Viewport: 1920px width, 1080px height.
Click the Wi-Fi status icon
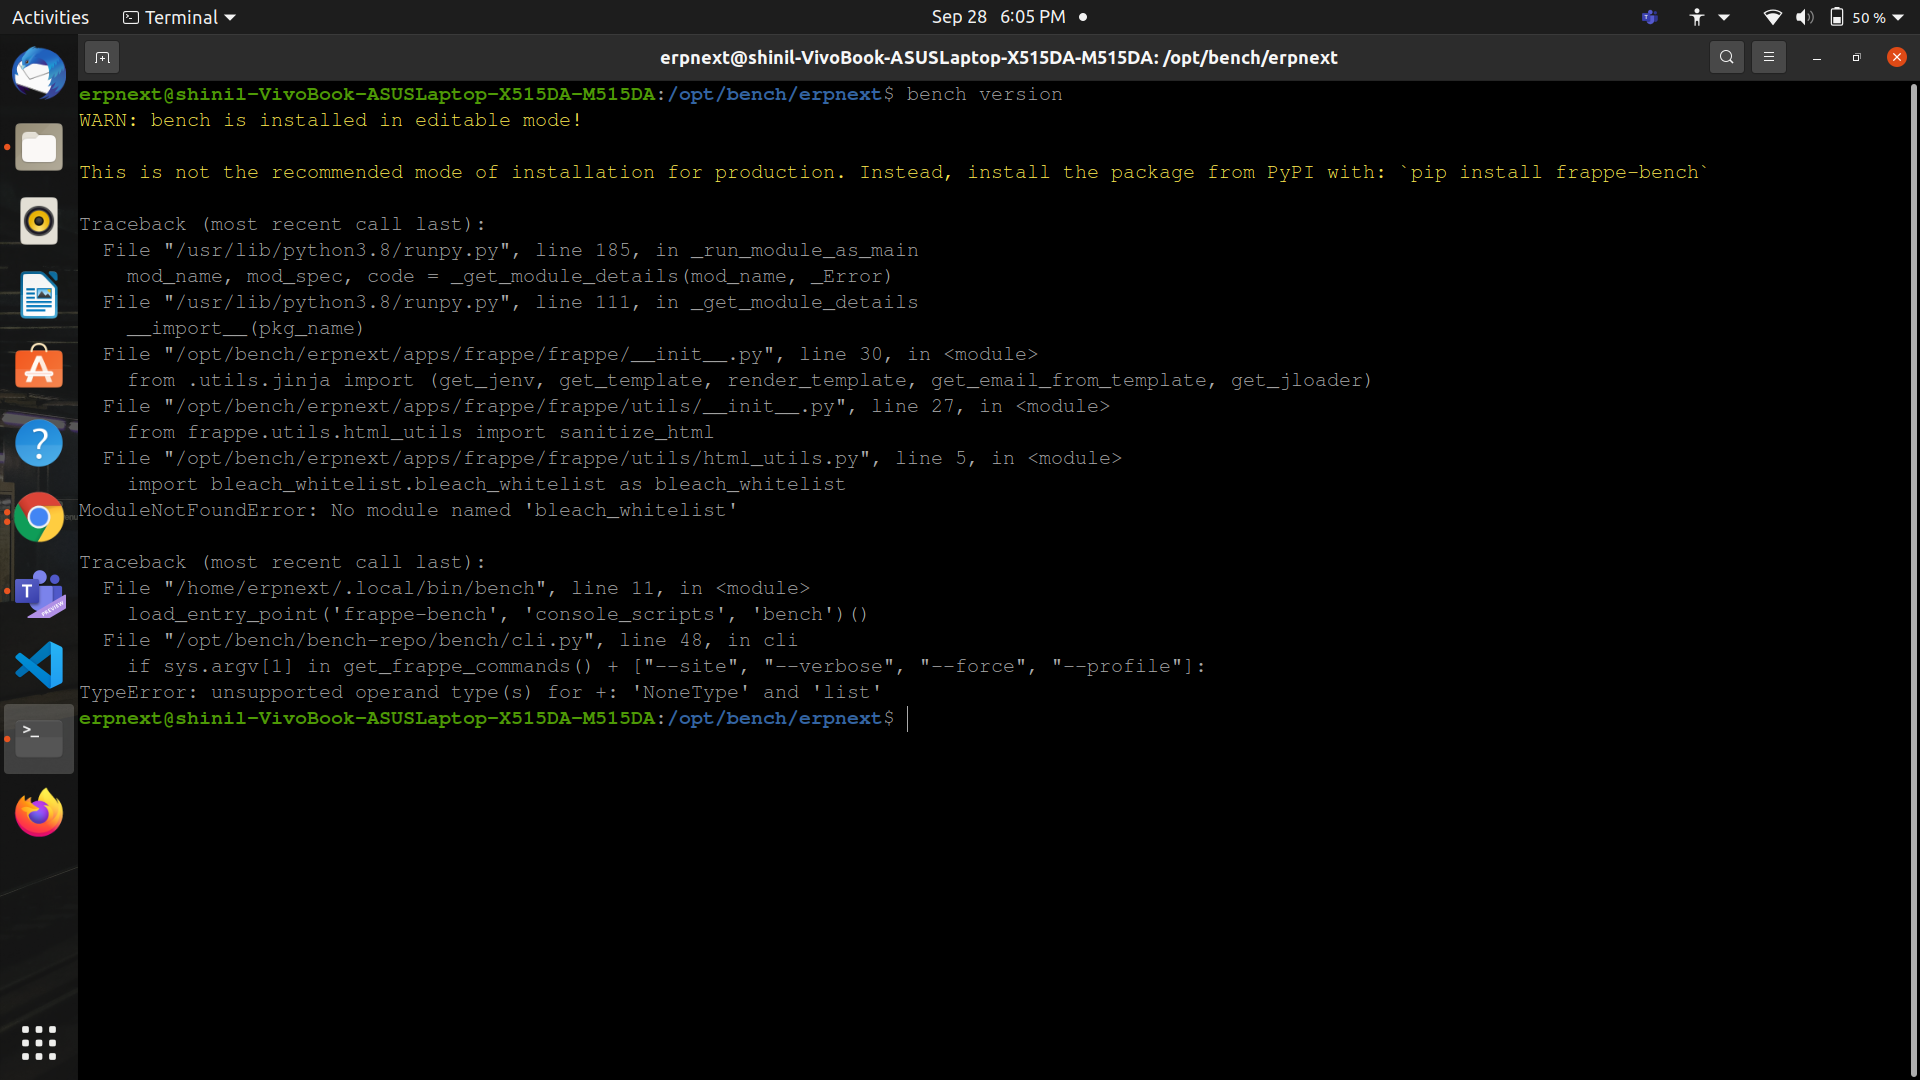click(1772, 17)
